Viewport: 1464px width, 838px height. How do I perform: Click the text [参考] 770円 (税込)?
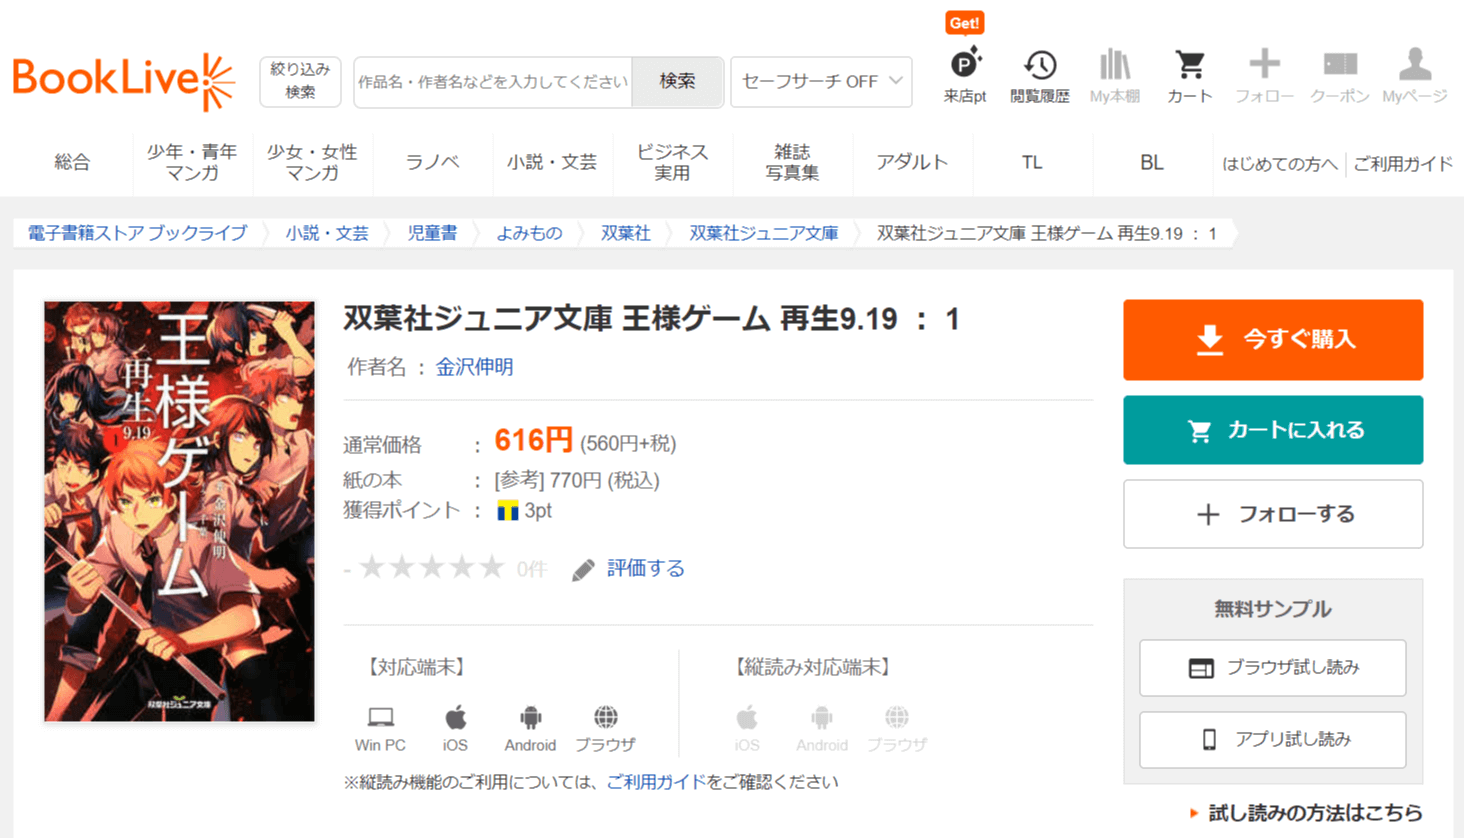coord(577,481)
